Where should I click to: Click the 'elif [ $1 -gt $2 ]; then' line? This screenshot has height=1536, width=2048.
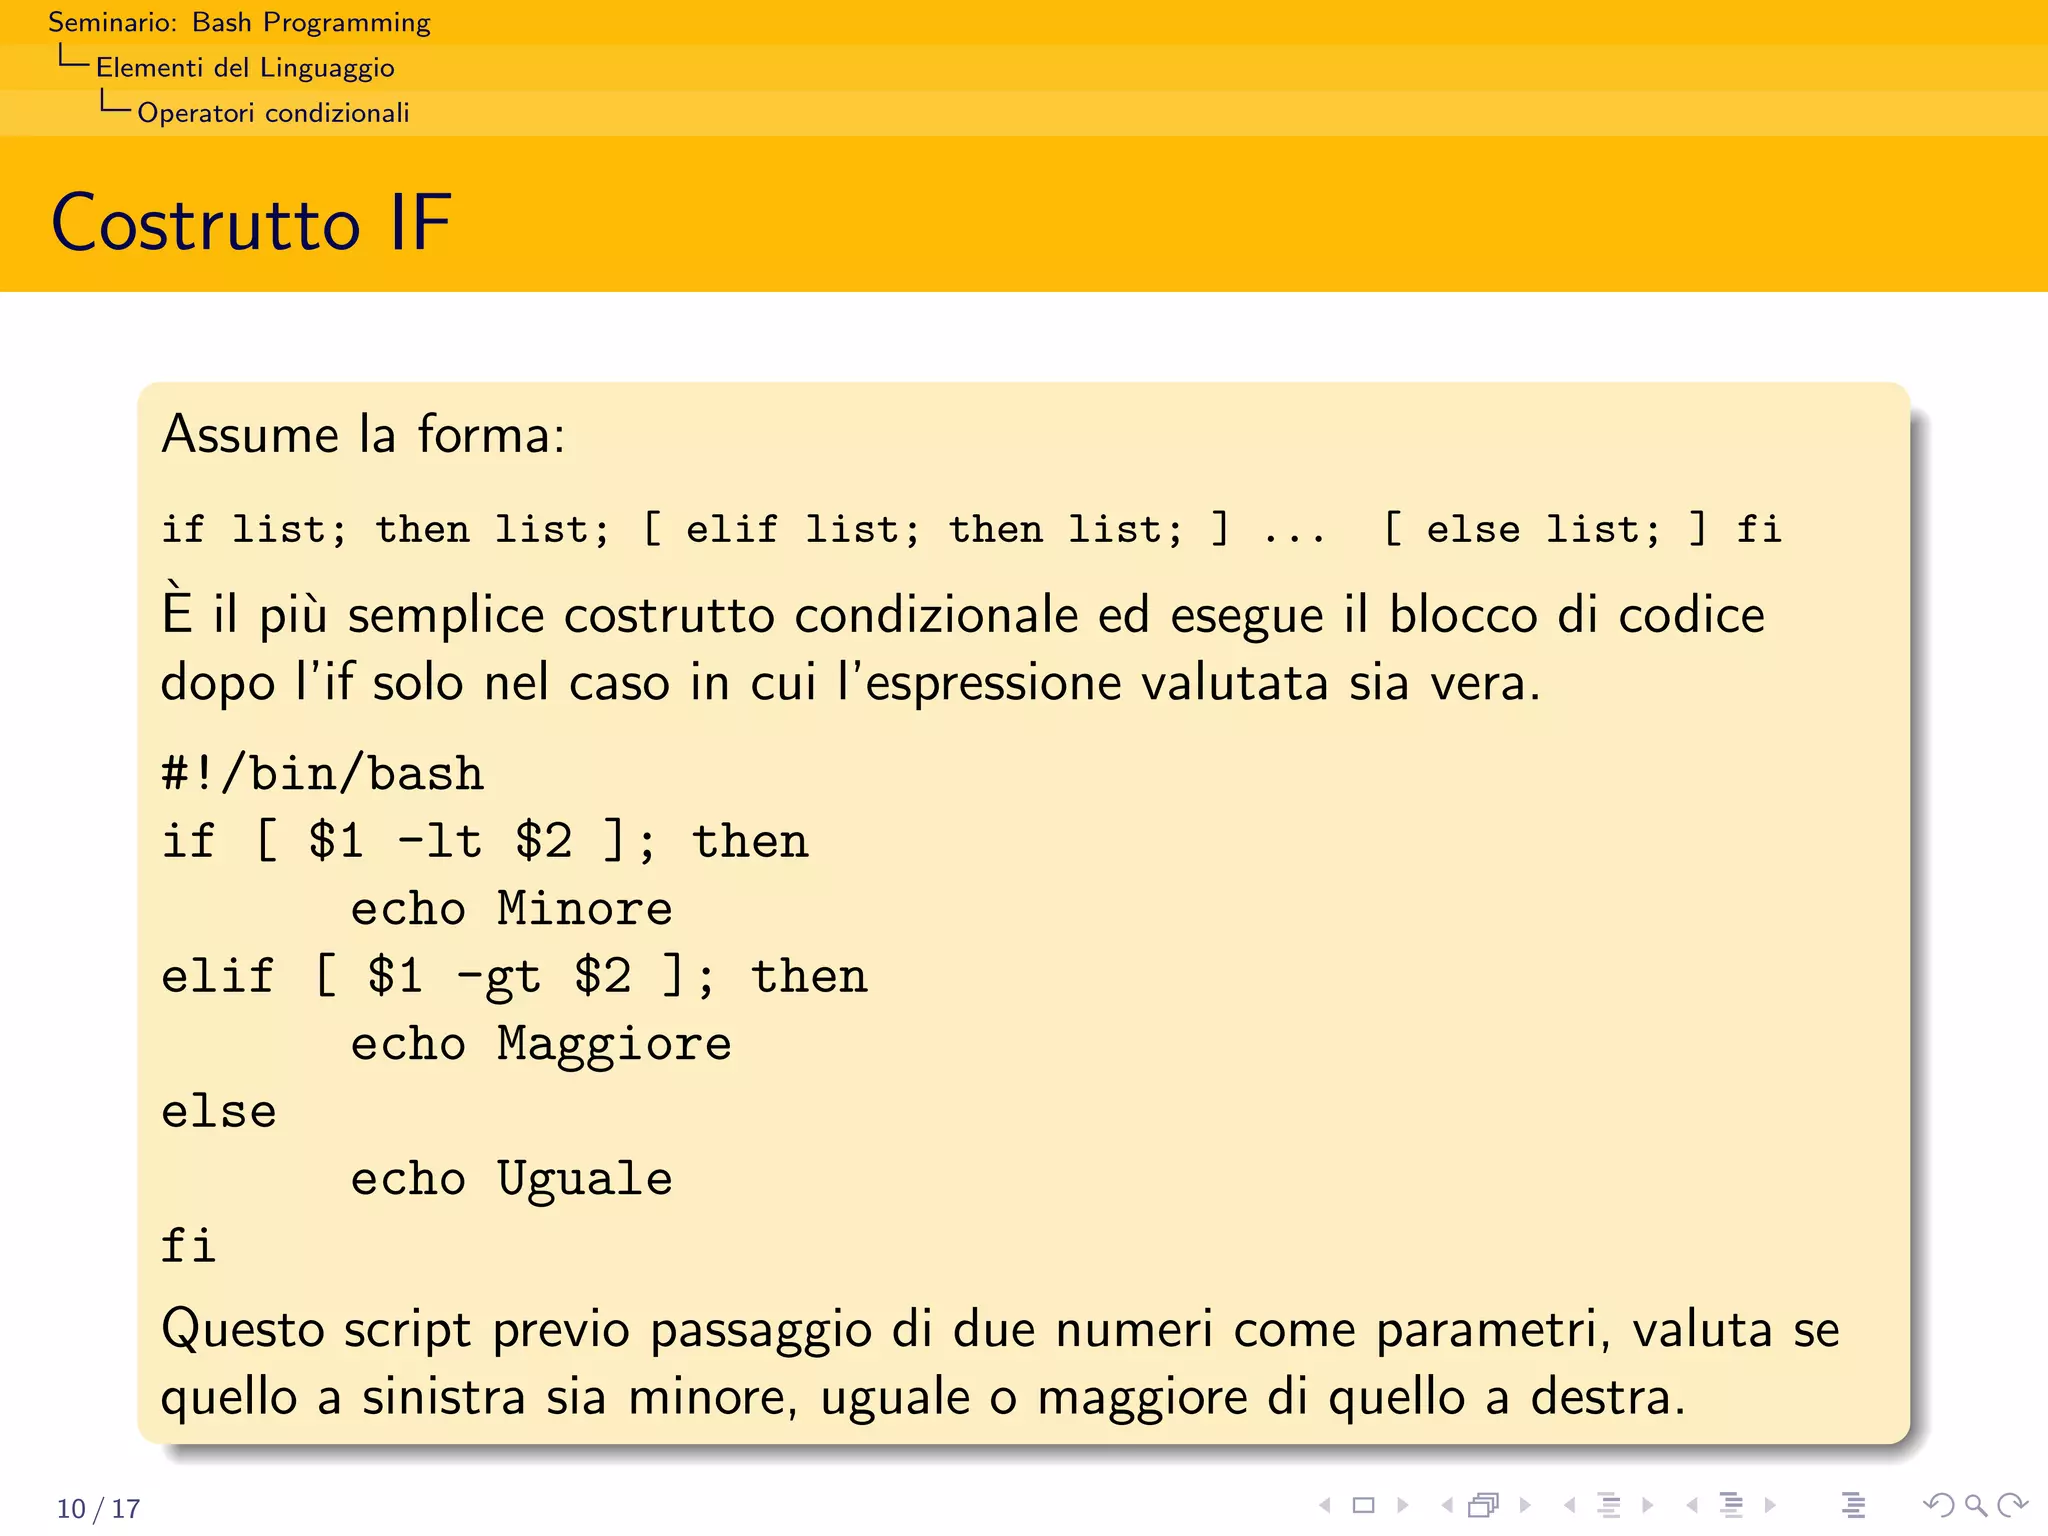[x=515, y=975]
